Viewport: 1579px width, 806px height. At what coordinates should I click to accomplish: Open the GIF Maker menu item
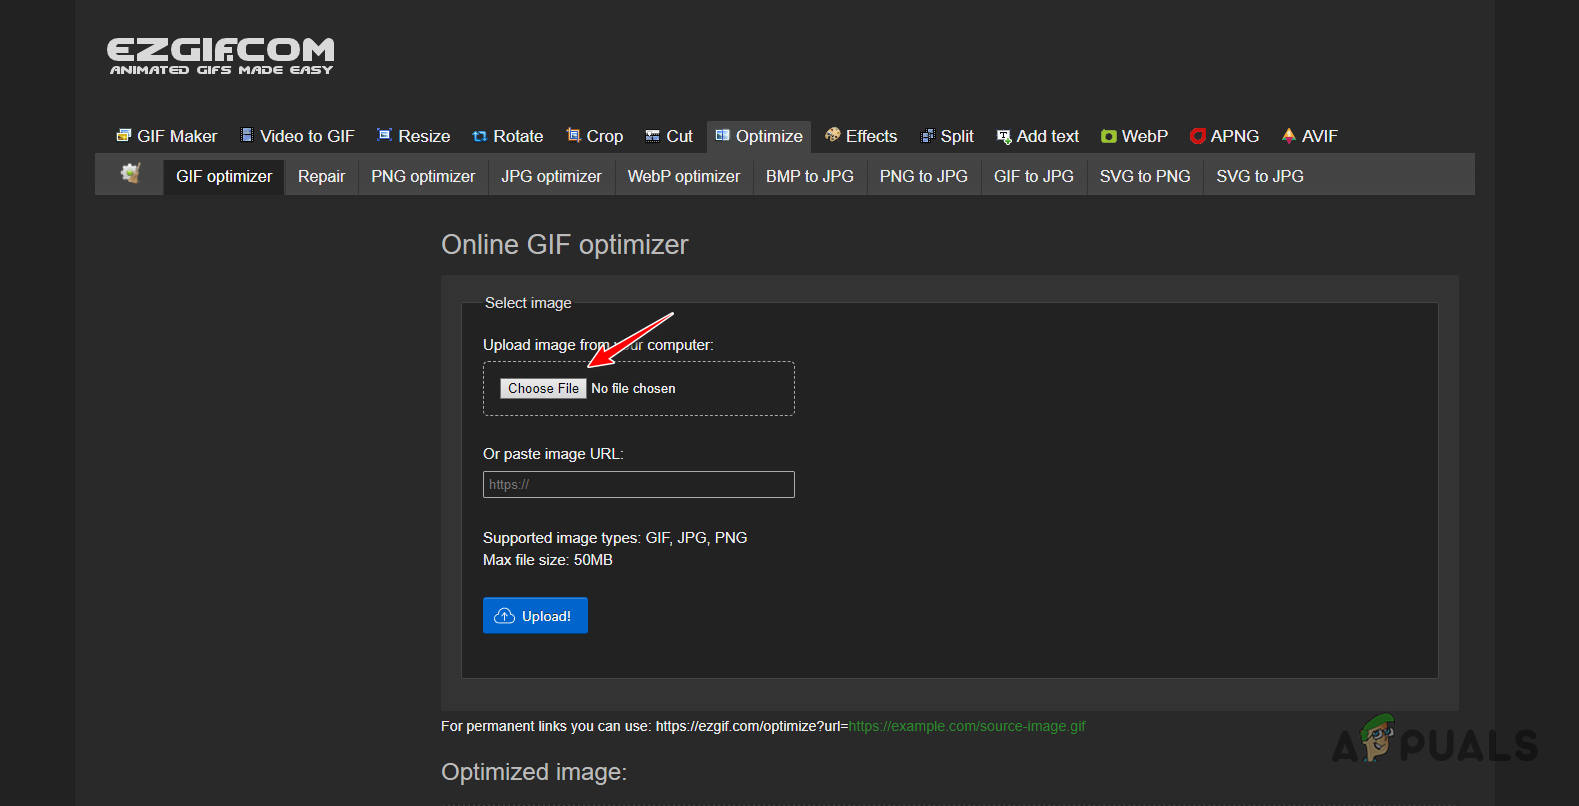click(x=167, y=136)
